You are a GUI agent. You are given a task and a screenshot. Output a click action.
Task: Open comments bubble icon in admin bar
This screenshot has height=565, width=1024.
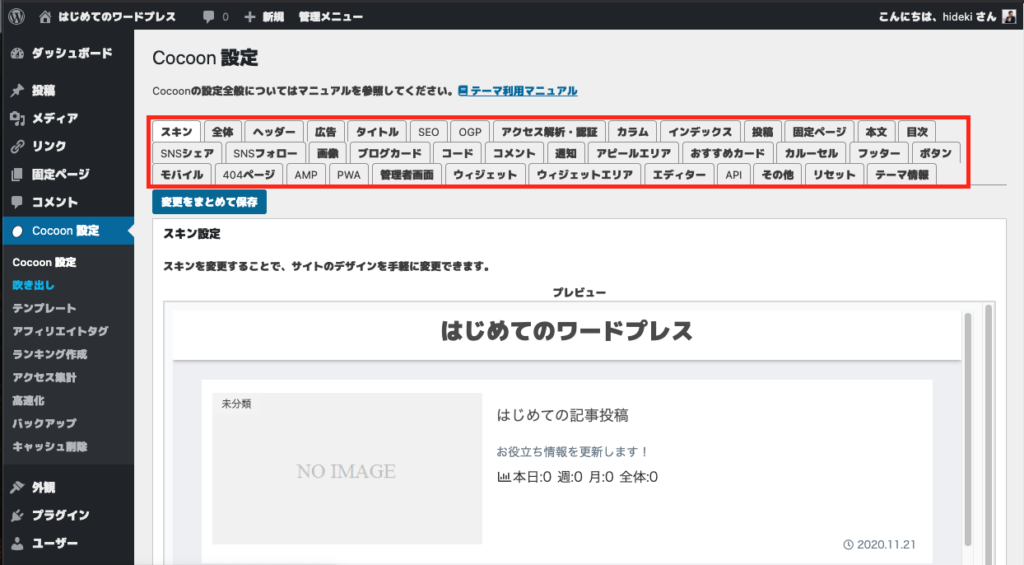click(208, 17)
